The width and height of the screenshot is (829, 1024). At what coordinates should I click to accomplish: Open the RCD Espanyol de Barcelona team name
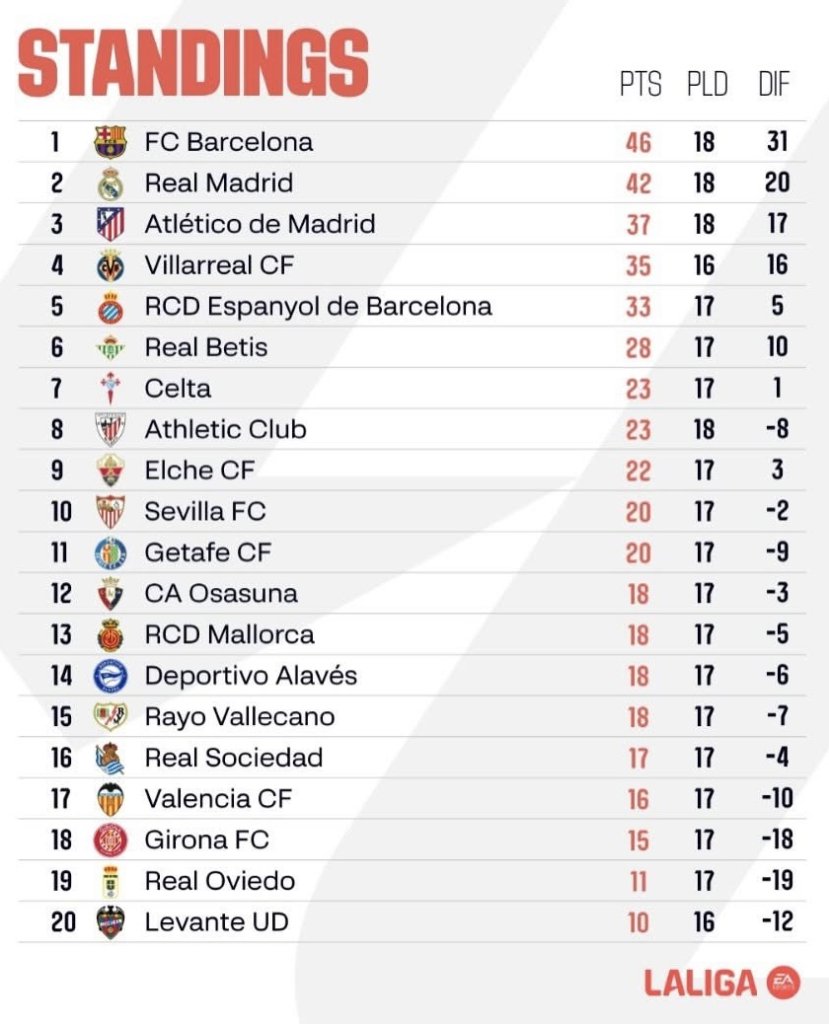pos(318,306)
